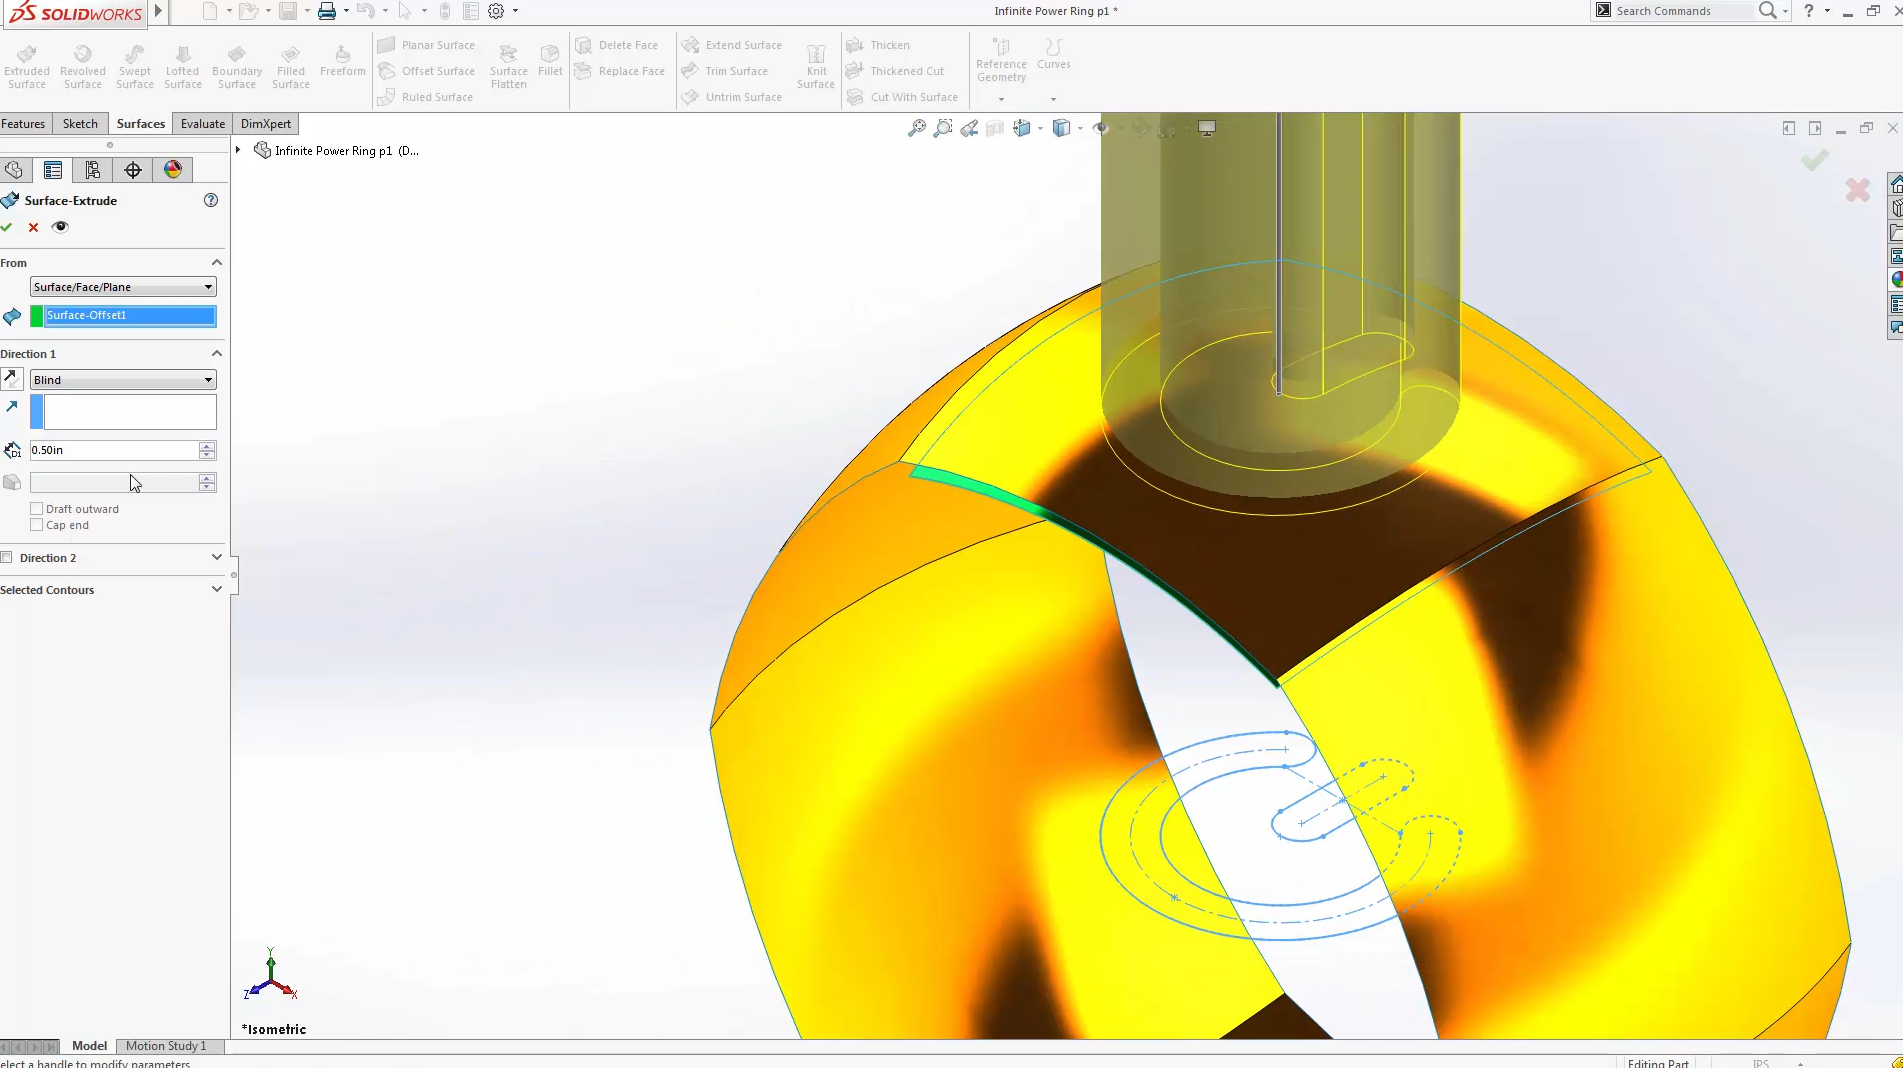1903x1068 pixels.
Task: Open the Appearances panel tab
Action: (x=172, y=170)
